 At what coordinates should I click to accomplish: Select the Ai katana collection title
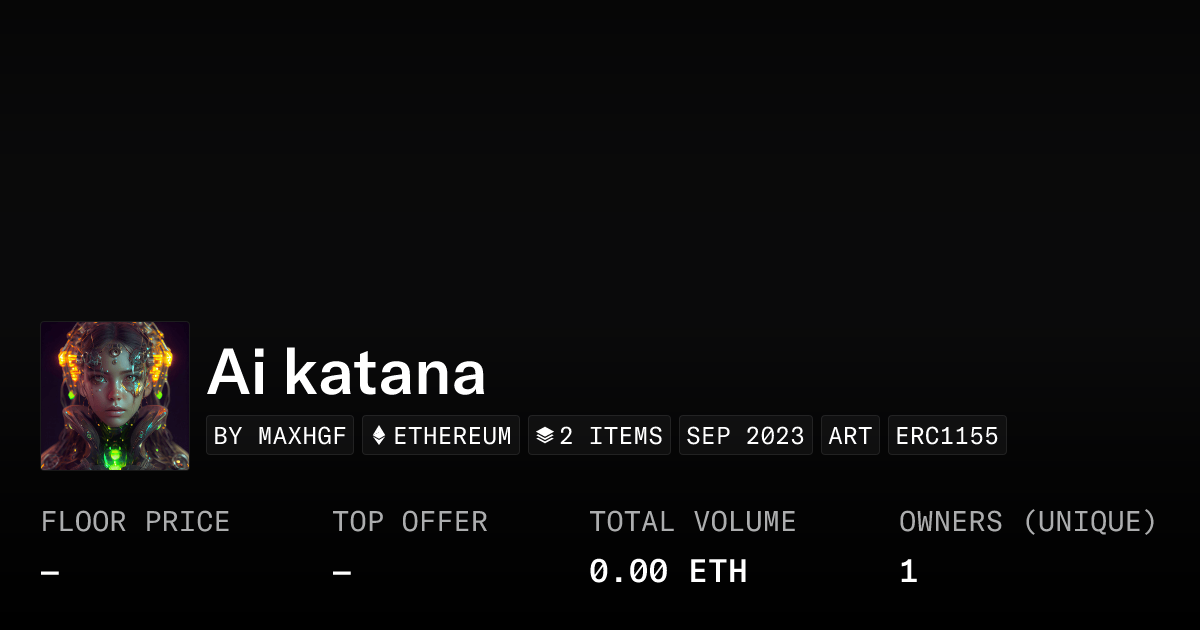(346, 373)
